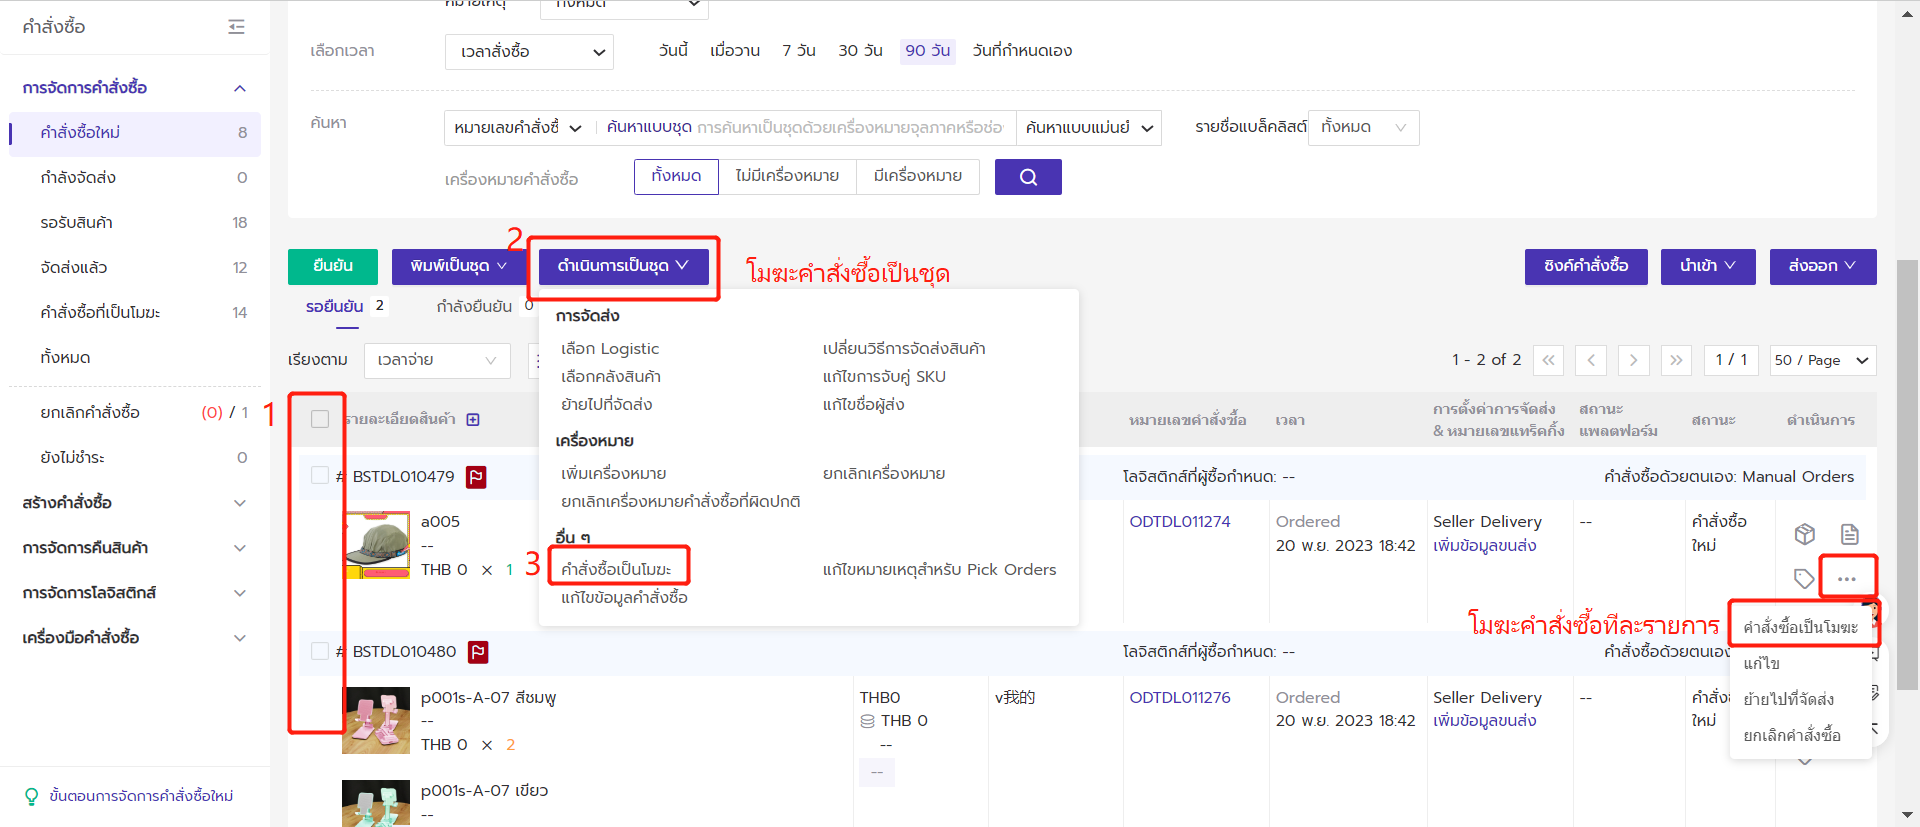
Task: Click the a005 cap product thumbnail
Action: (x=377, y=545)
